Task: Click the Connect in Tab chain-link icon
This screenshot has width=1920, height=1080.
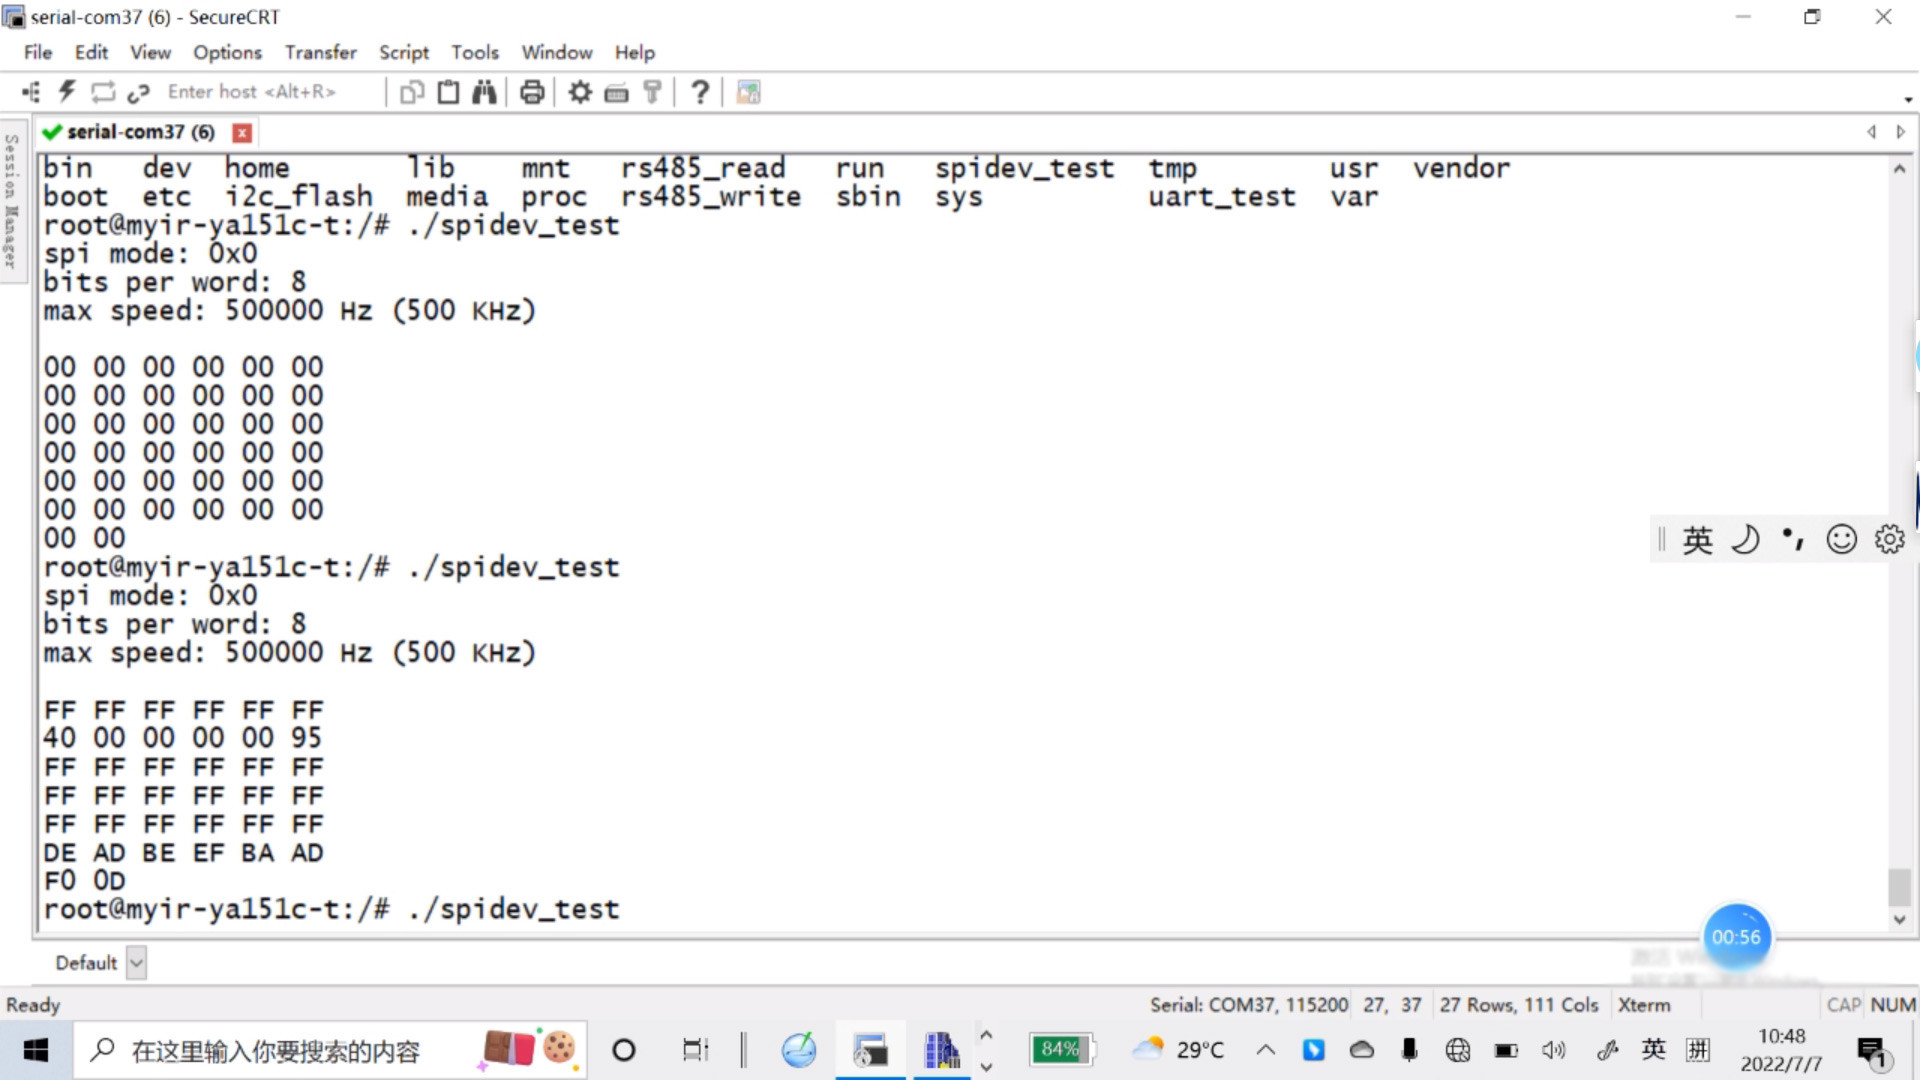Action: pyautogui.click(x=138, y=93)
